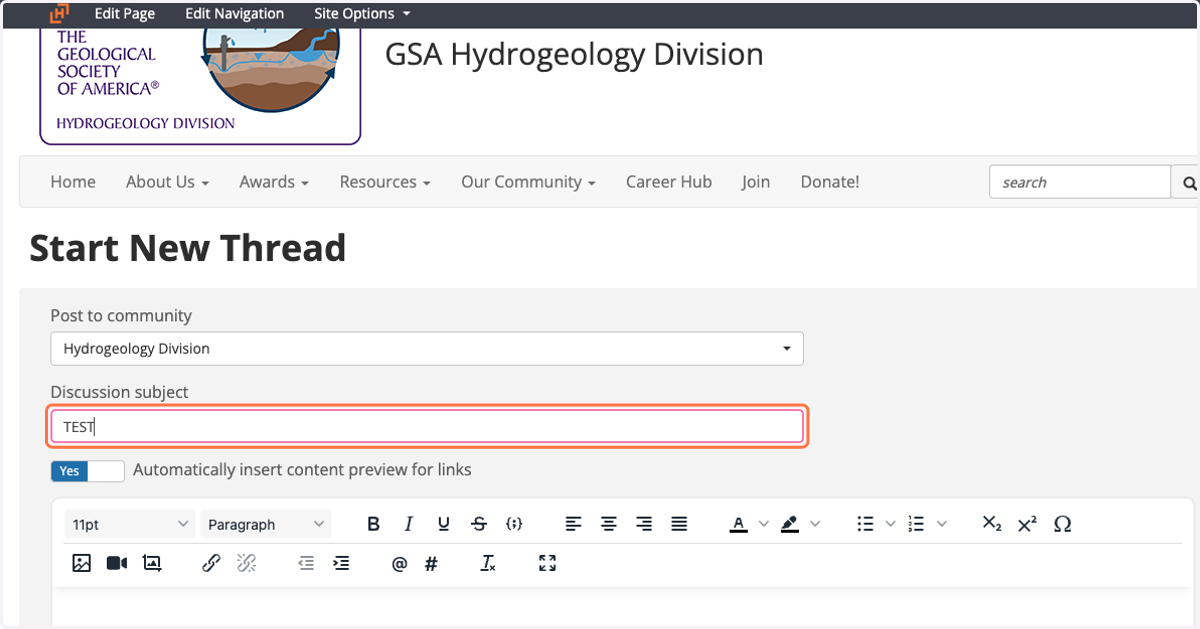
Task: Open the text color picker arrow
Action: tap(764, 524)
